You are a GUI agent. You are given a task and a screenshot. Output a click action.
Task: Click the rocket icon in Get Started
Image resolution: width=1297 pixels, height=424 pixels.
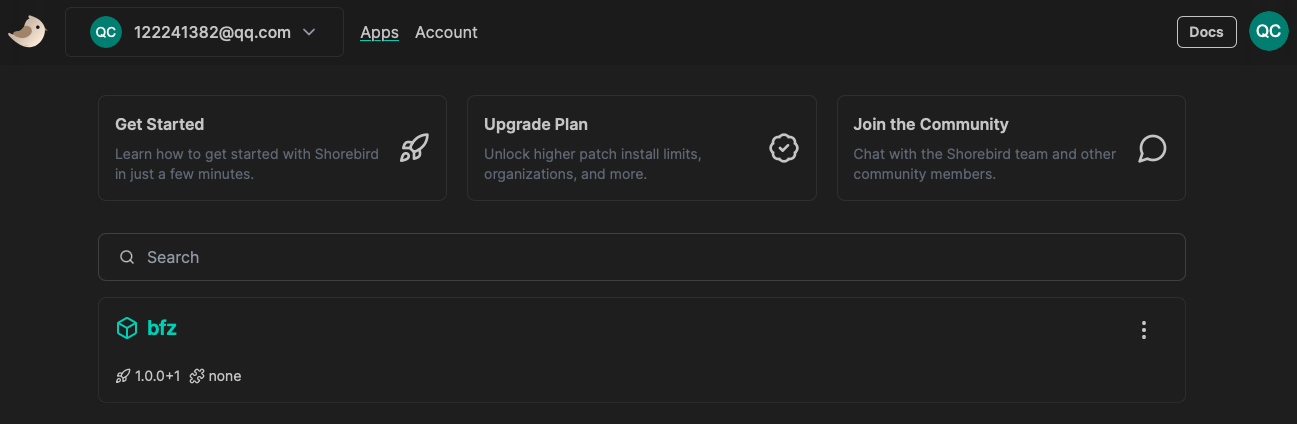point(414,148)
